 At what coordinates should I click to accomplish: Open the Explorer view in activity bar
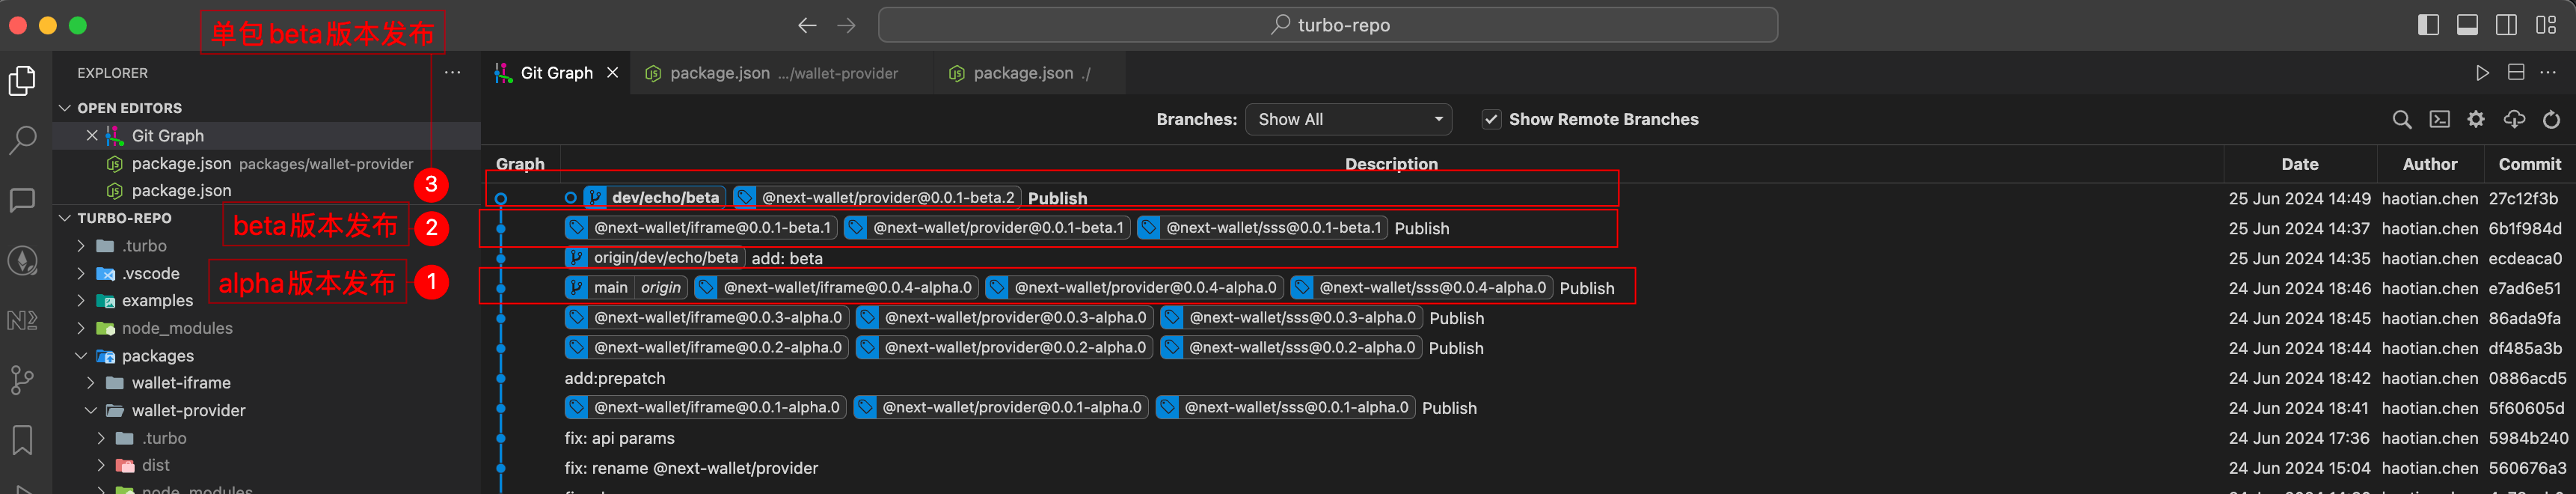[22, 80]
